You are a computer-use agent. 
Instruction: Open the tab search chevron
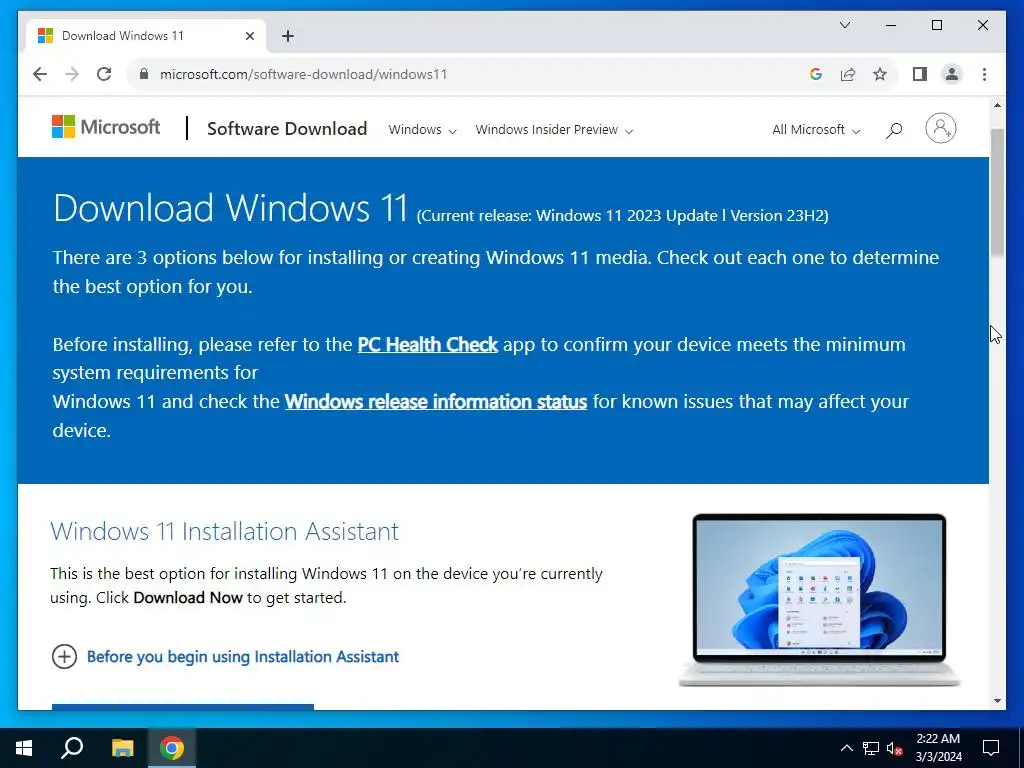844,25
